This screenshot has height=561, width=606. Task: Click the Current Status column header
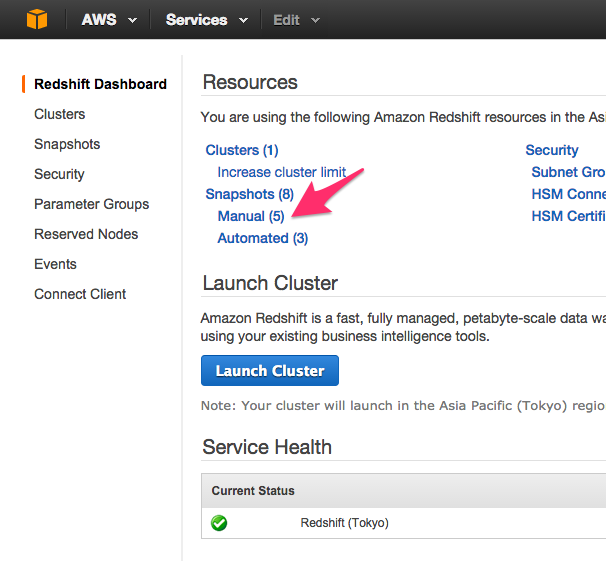pyautogui.click(x=253, y=491)
